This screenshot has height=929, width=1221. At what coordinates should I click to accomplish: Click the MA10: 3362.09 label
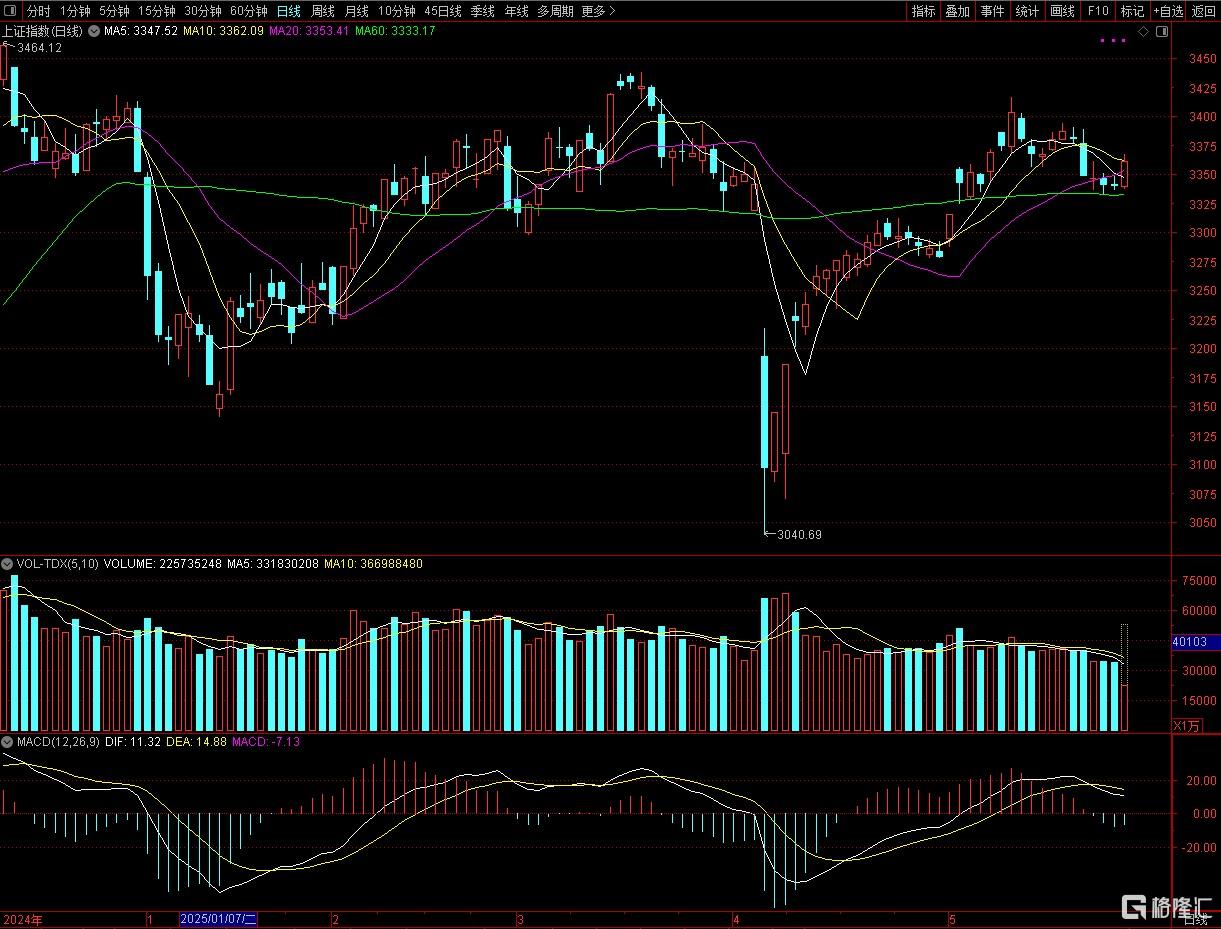coord(223,31)
